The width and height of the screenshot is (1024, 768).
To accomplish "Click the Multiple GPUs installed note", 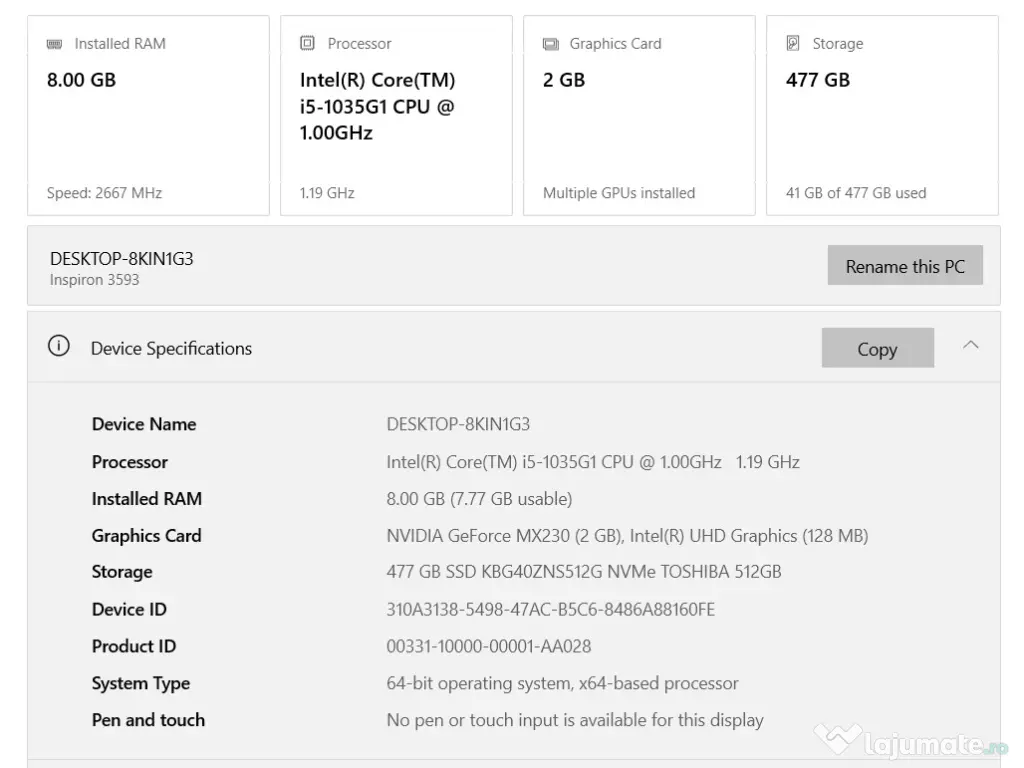I will point(618,193).
